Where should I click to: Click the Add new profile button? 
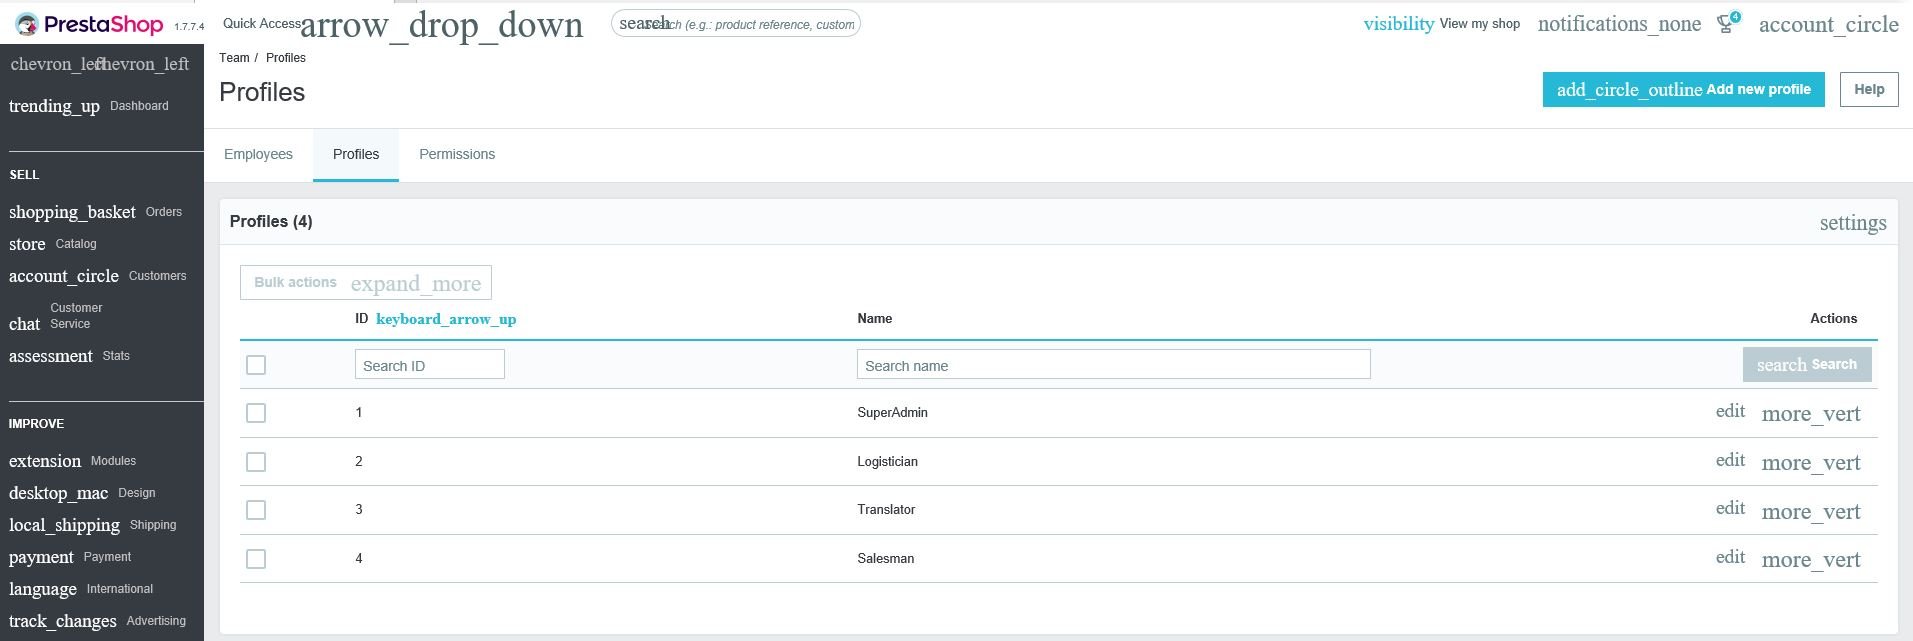[1683, 90]
